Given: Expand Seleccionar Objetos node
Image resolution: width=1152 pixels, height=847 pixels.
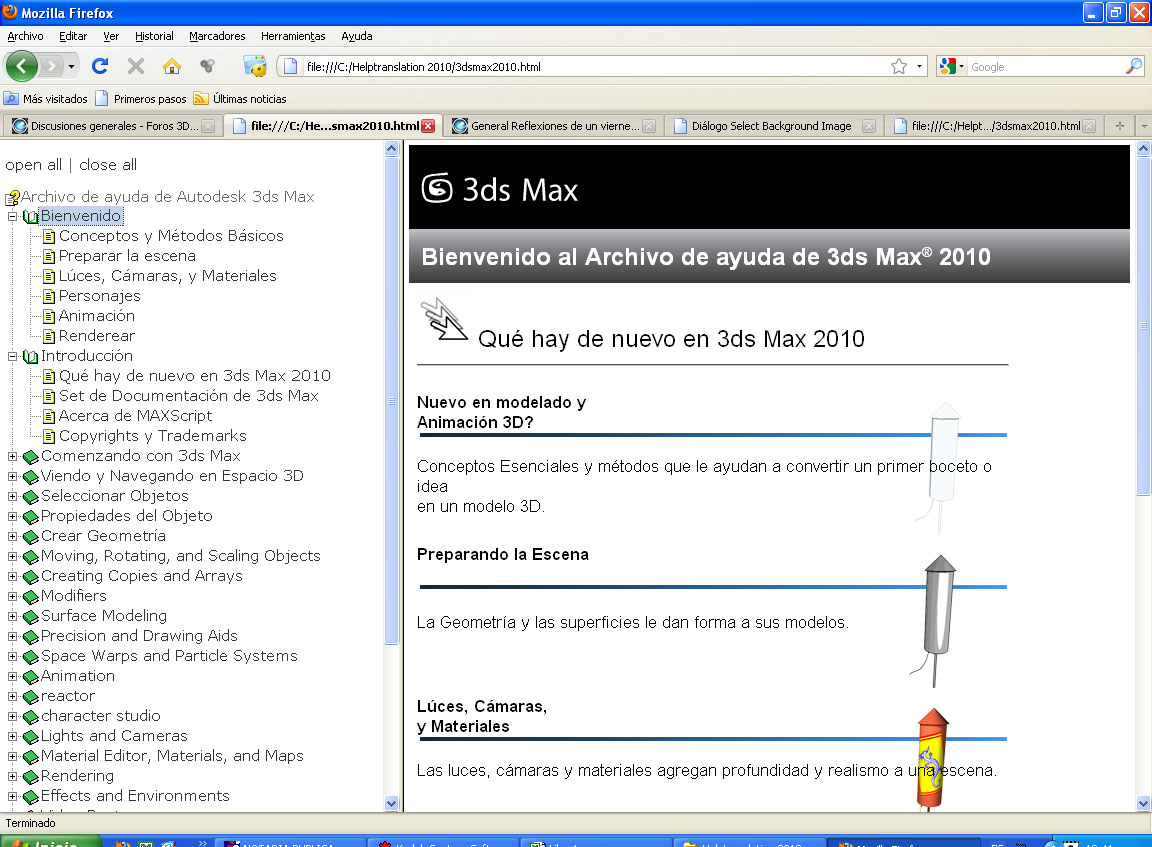Looking at the screenshot, I should 12,496.
